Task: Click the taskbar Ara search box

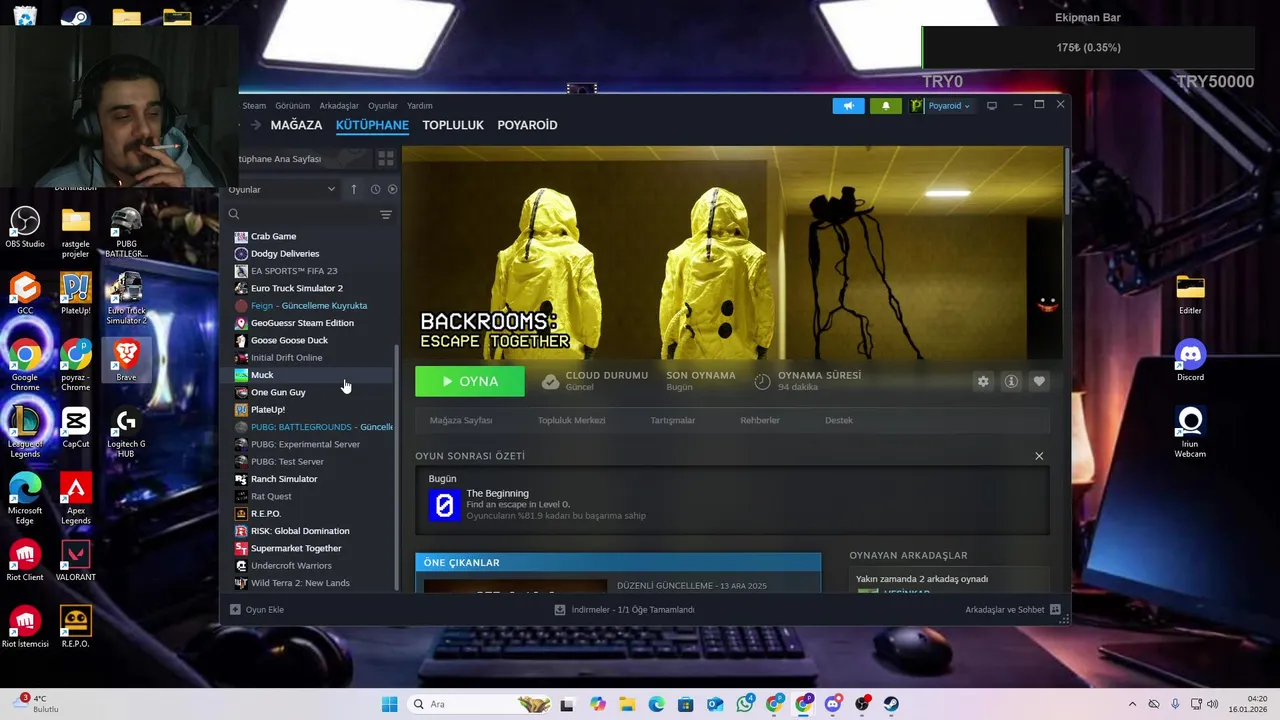Action: [x=482, y=704]
